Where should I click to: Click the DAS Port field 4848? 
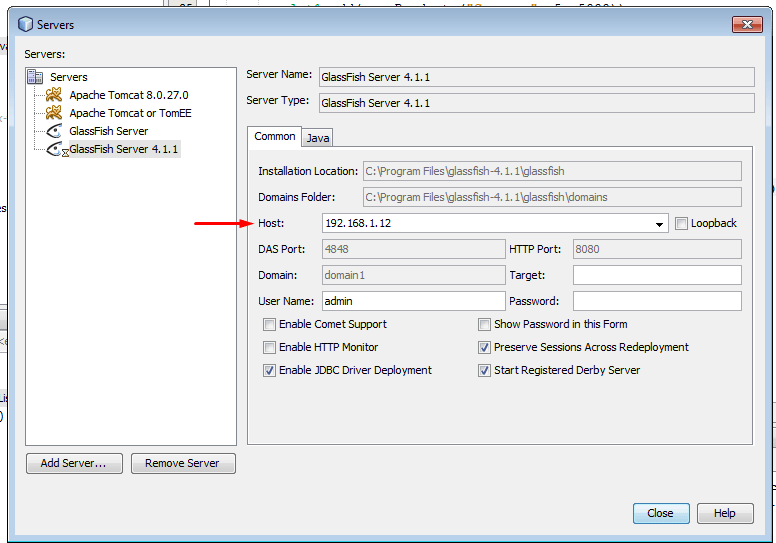pyautogui.click(x=414, y=249)
